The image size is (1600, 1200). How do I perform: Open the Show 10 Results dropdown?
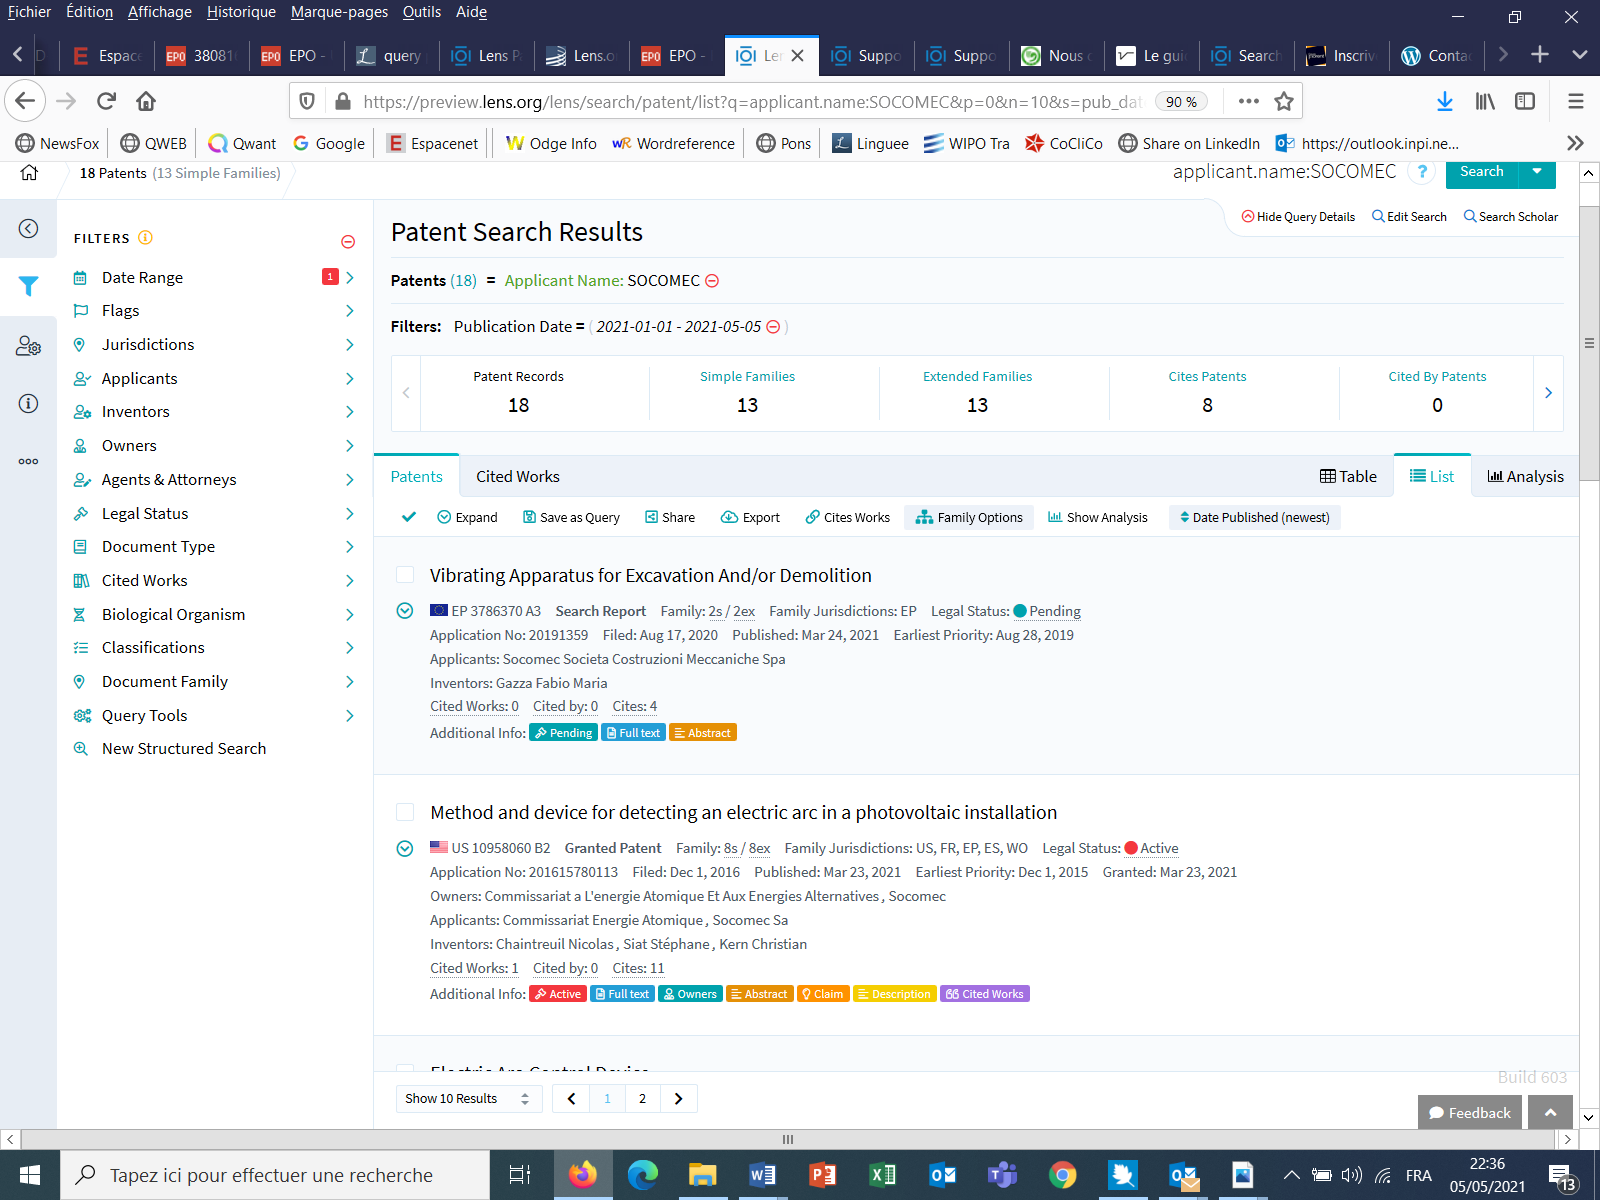[x=467, y=1099]
